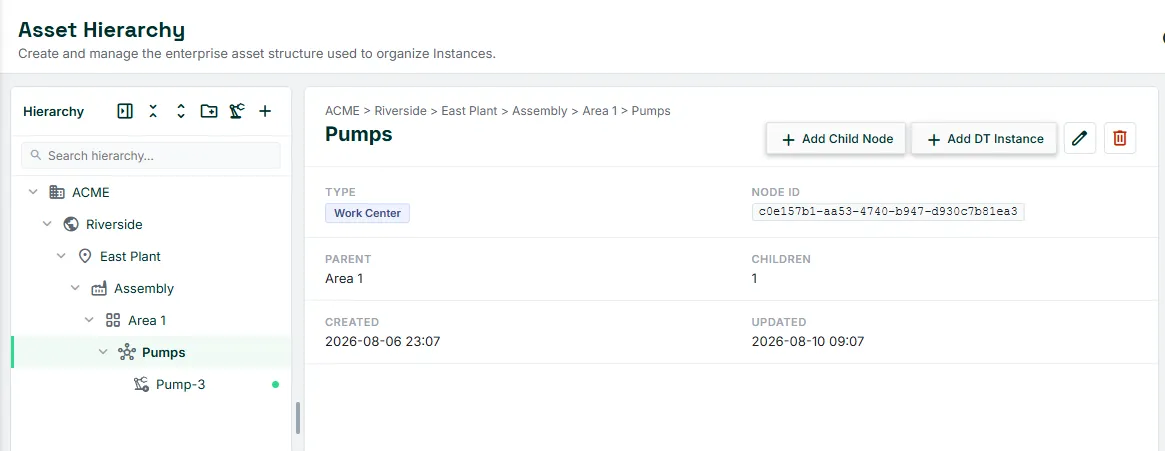Expand all hierarchy nodes icon
This screenshot has width=1165, height=451.
181,111
